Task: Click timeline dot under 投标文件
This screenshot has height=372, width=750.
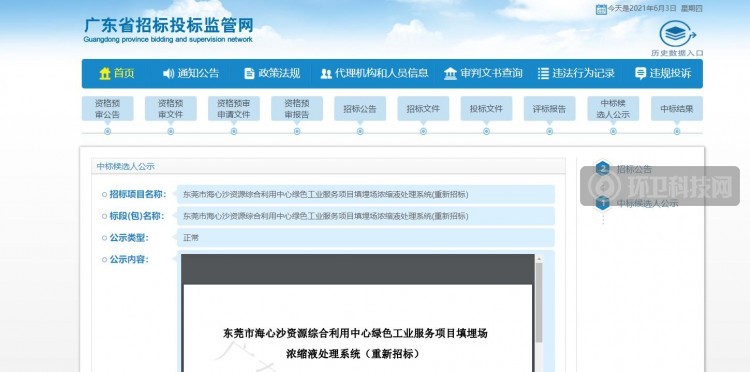Action: (x=486, y=131)
